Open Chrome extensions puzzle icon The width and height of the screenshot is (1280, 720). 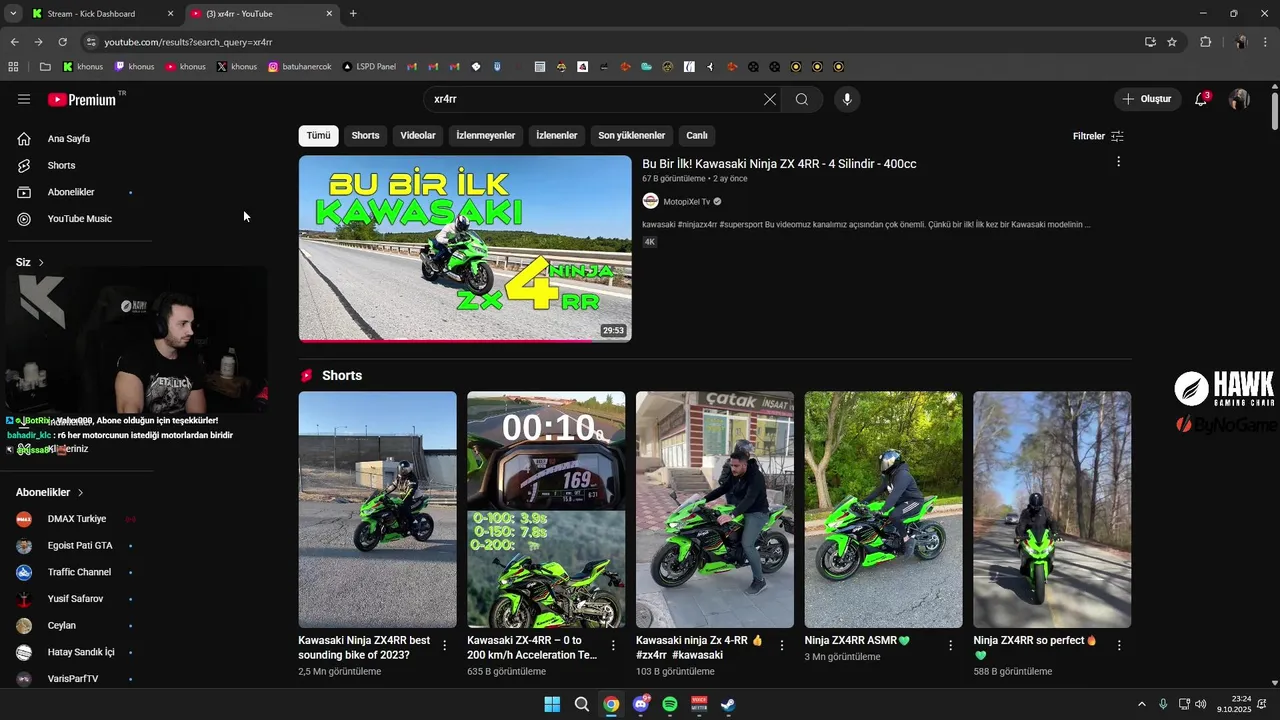(1205, 42)
